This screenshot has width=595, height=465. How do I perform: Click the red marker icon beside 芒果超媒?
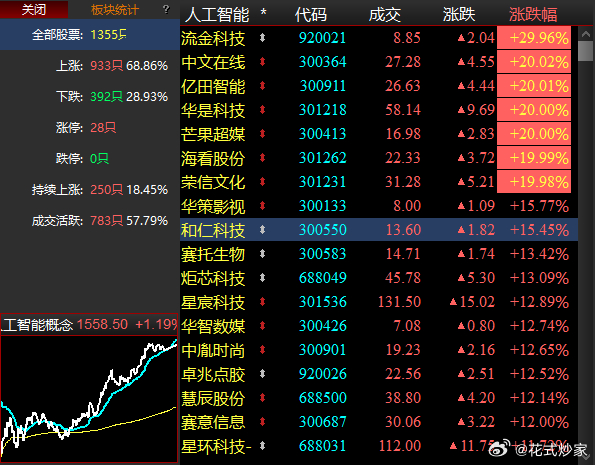(262, 133)
